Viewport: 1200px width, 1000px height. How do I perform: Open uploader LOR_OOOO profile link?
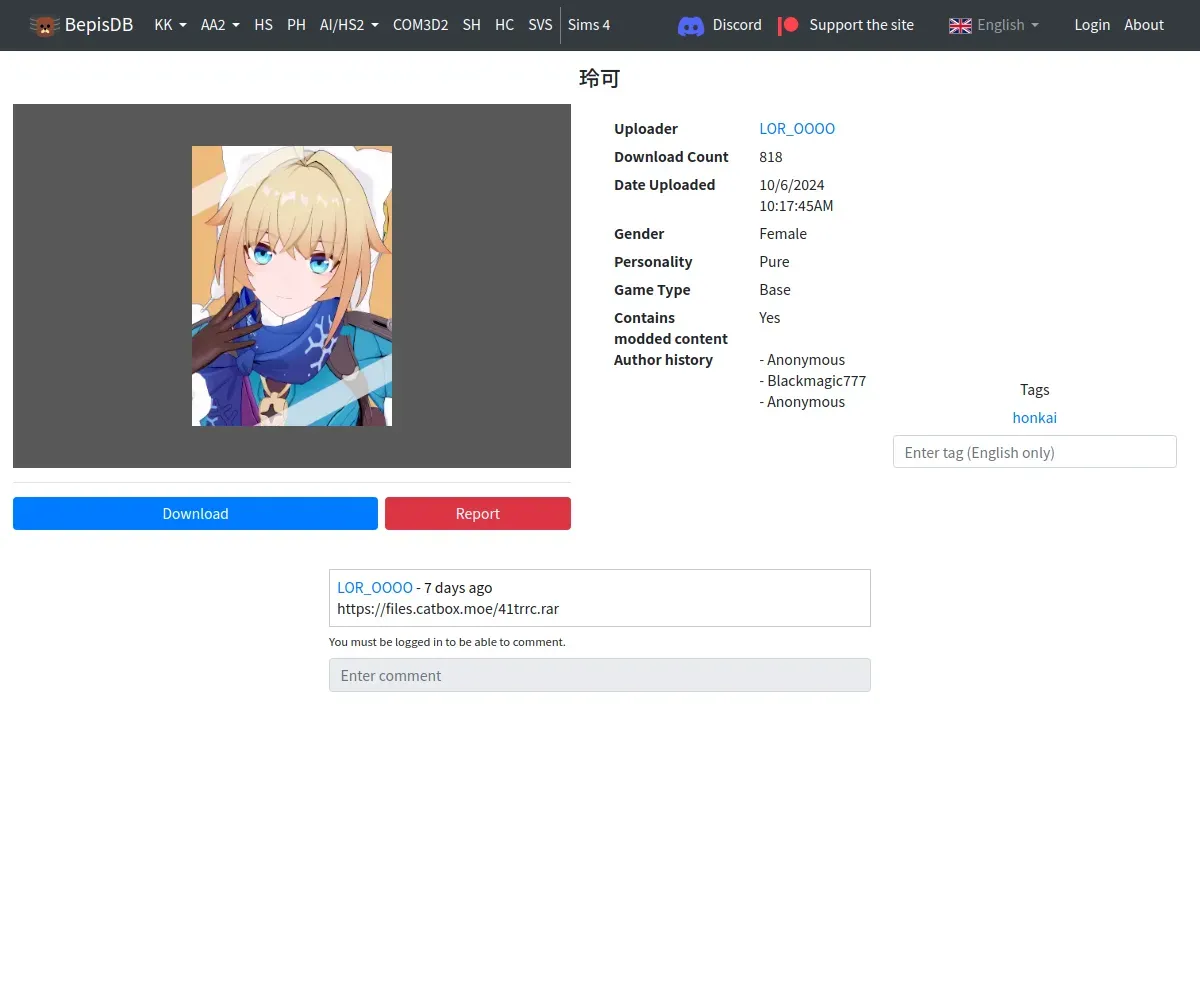click(797, 129)
